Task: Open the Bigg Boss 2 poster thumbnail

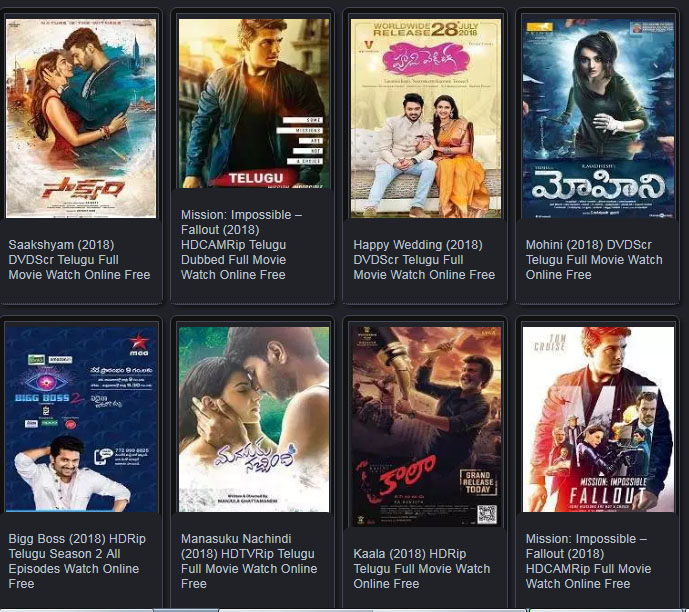Action: tap(81, 419)
